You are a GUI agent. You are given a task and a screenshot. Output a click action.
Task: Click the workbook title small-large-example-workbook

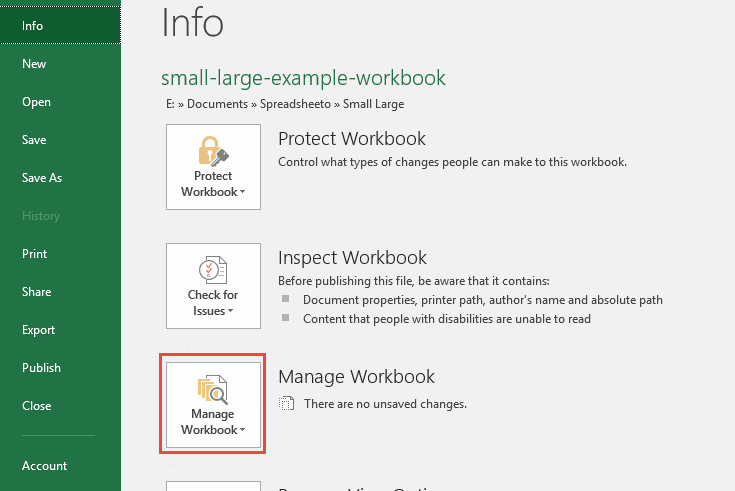click(303, 78)
